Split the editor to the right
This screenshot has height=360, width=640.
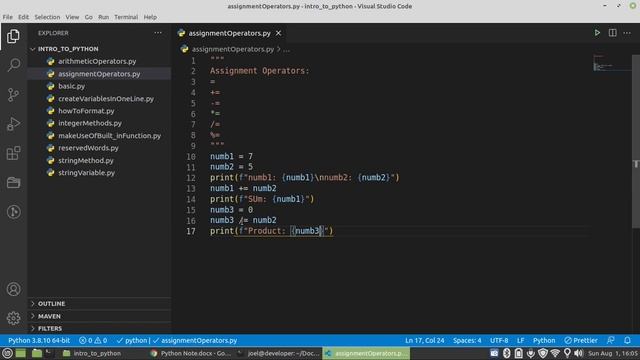[x=612, y=33]
